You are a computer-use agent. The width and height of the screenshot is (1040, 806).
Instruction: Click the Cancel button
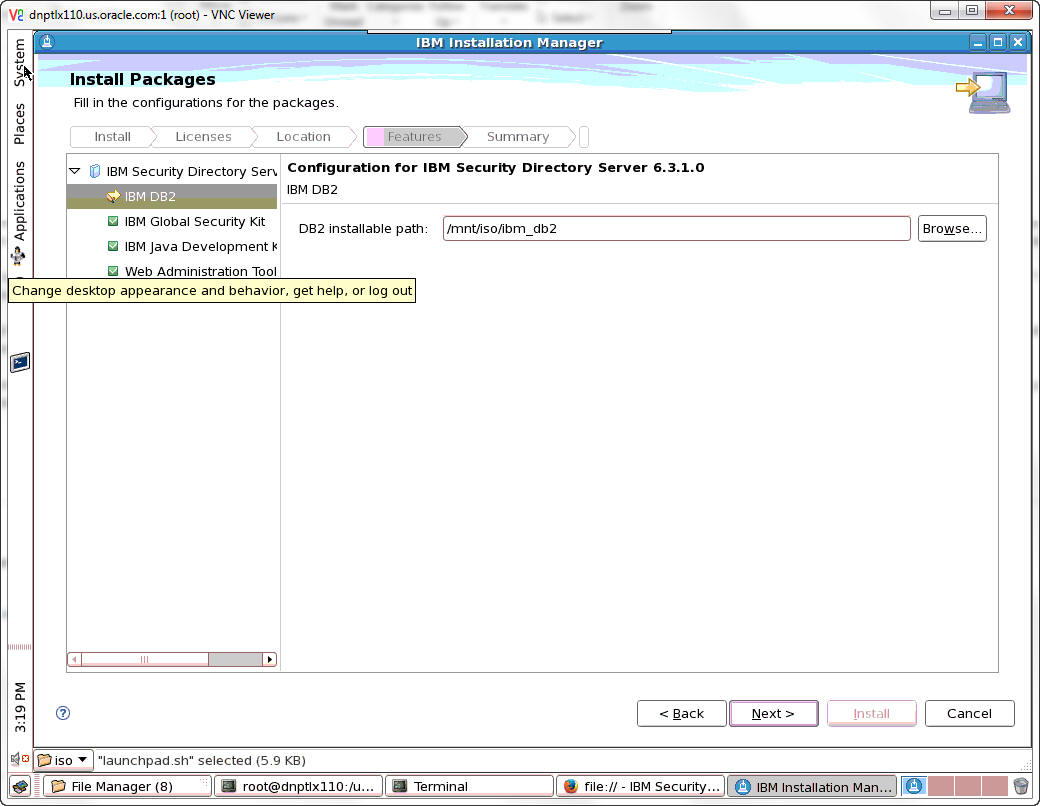click(970, 714)
